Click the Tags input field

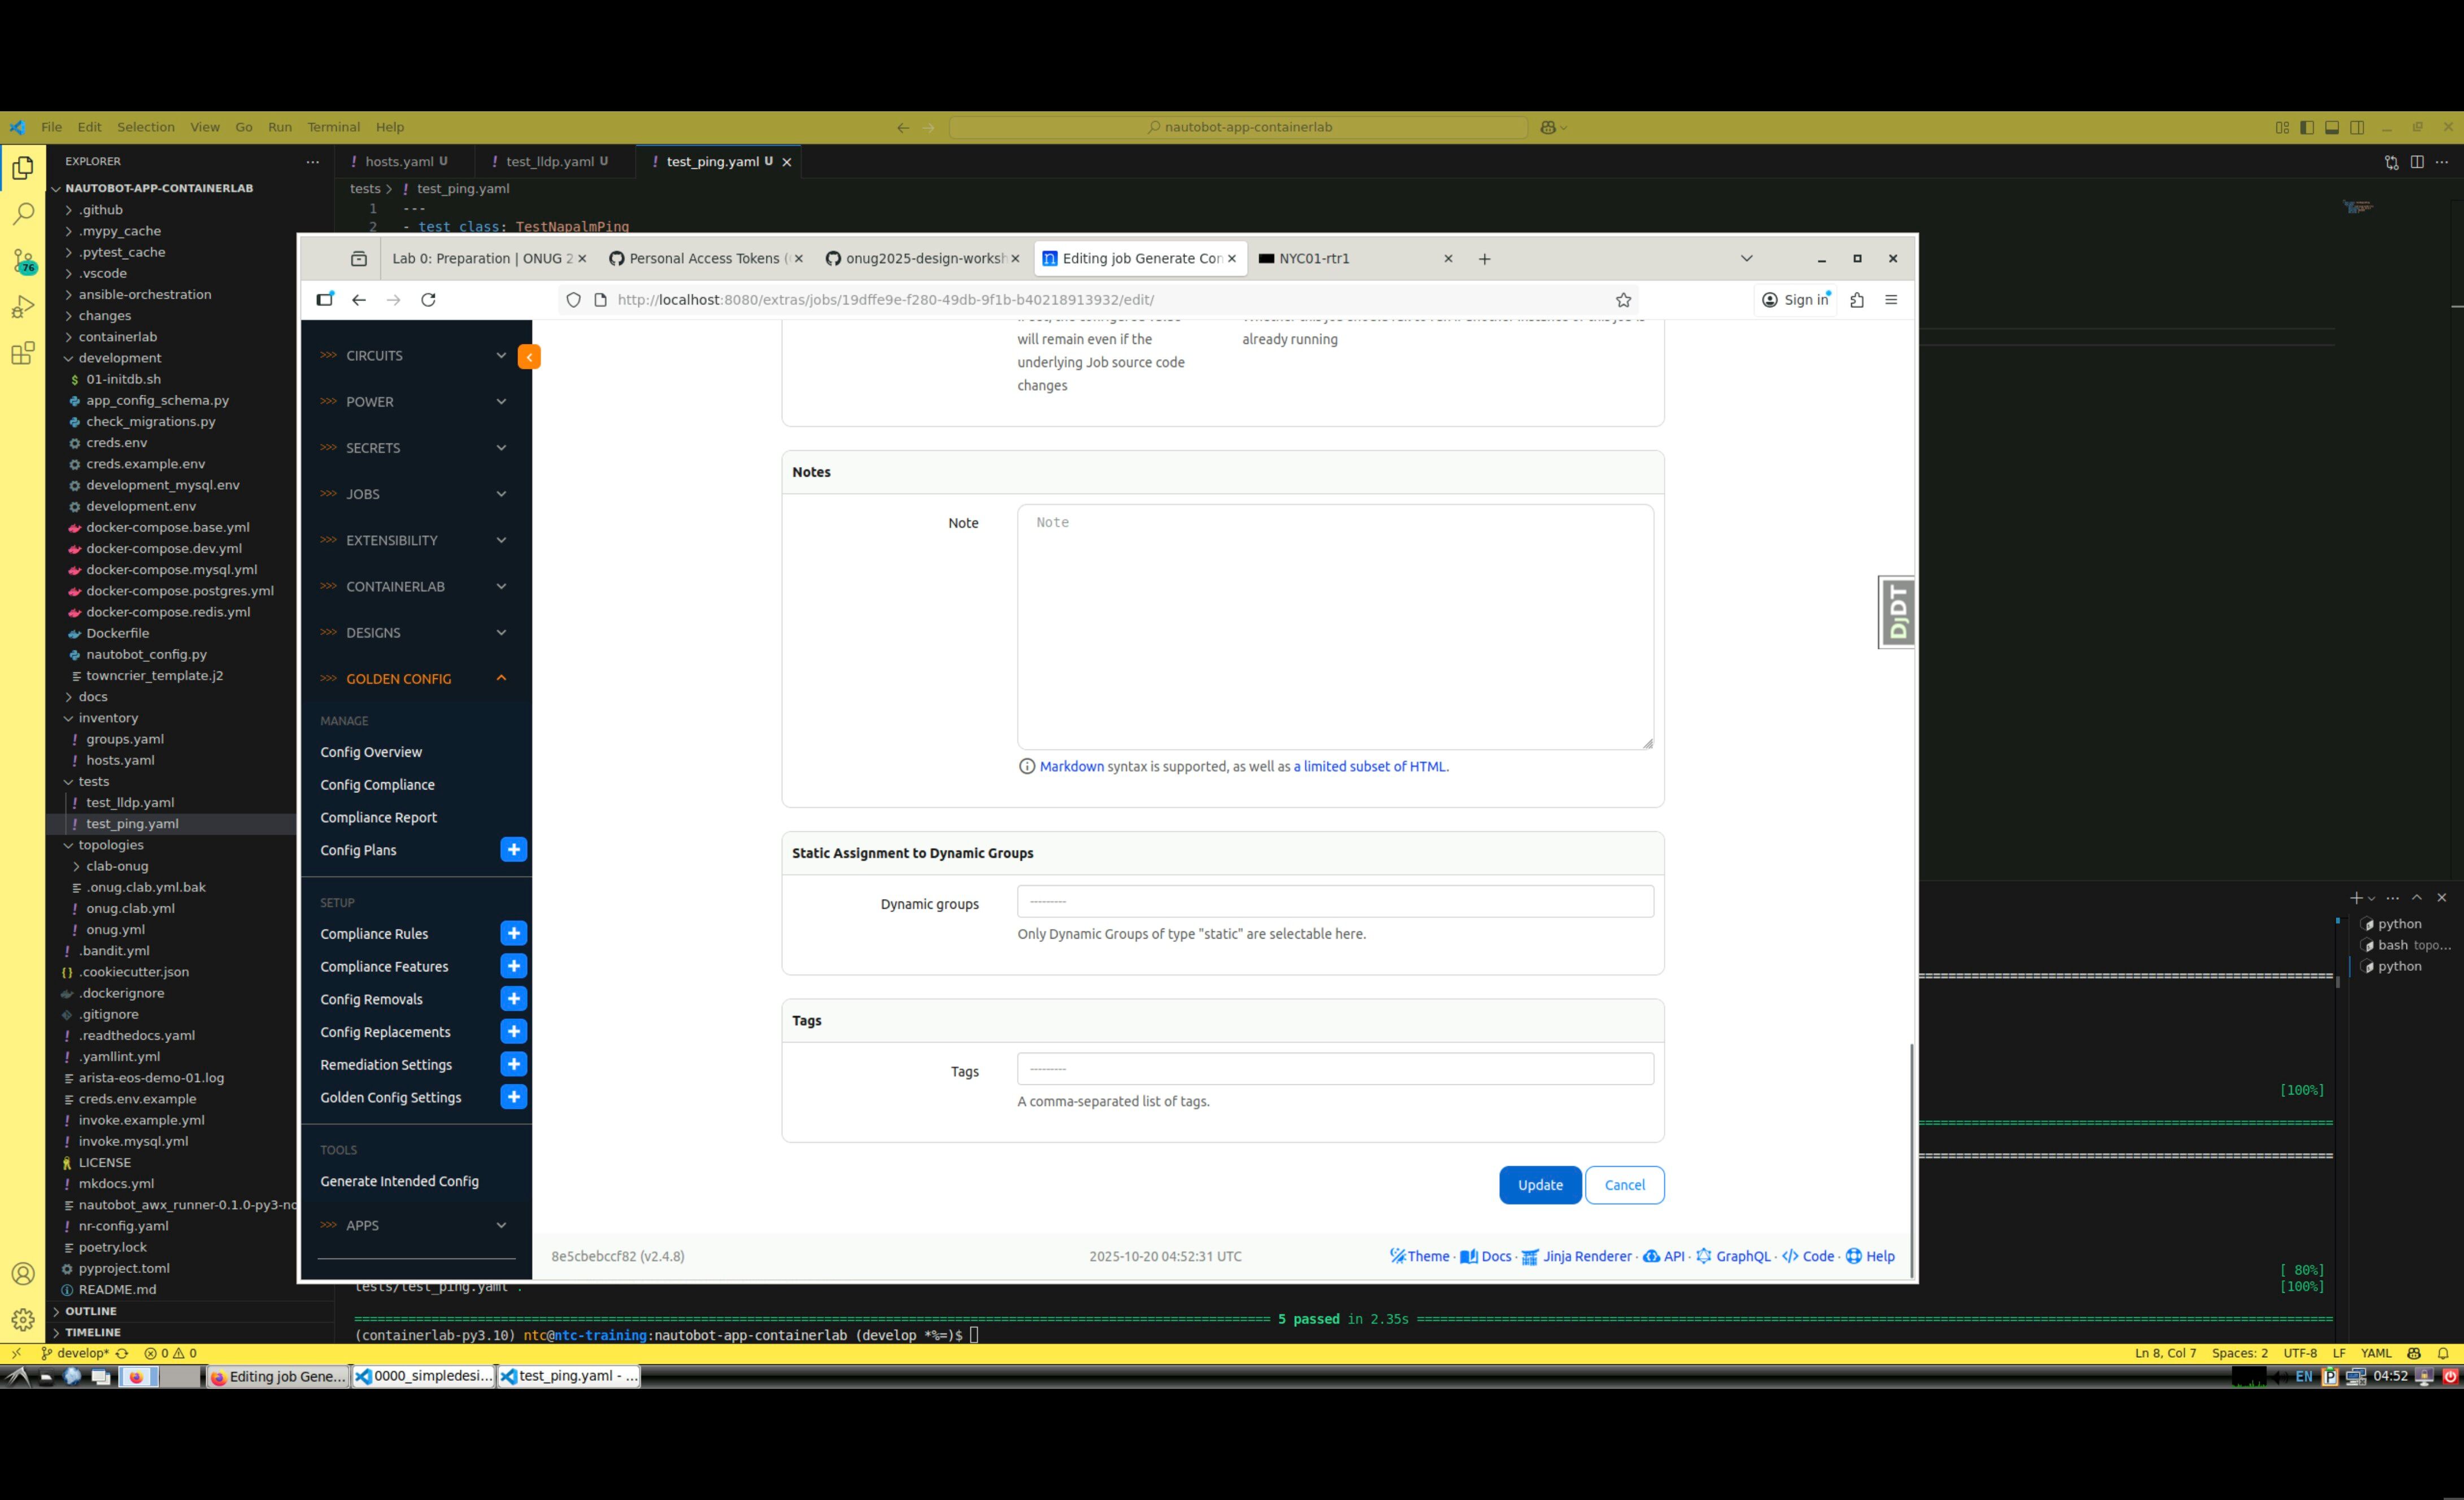(x=1334, y=1069)
